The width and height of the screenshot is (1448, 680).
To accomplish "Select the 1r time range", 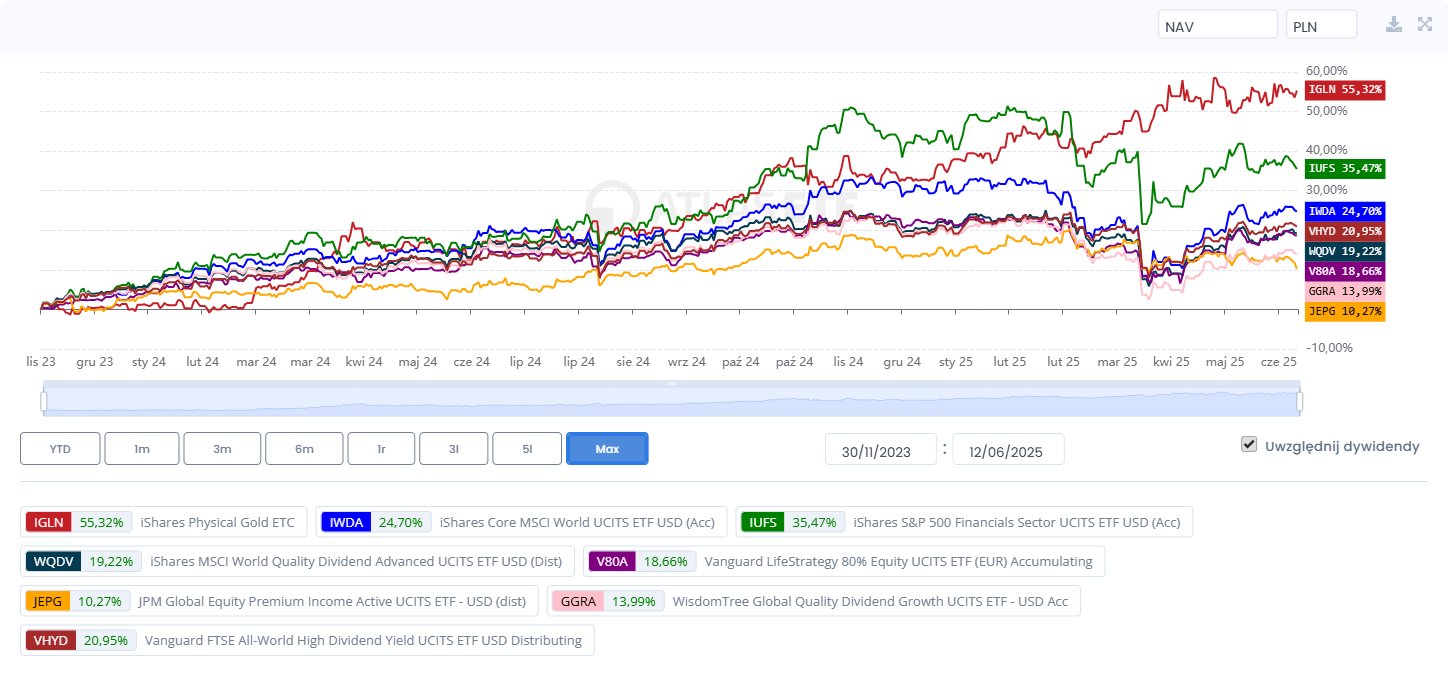I will pos(381,449).
